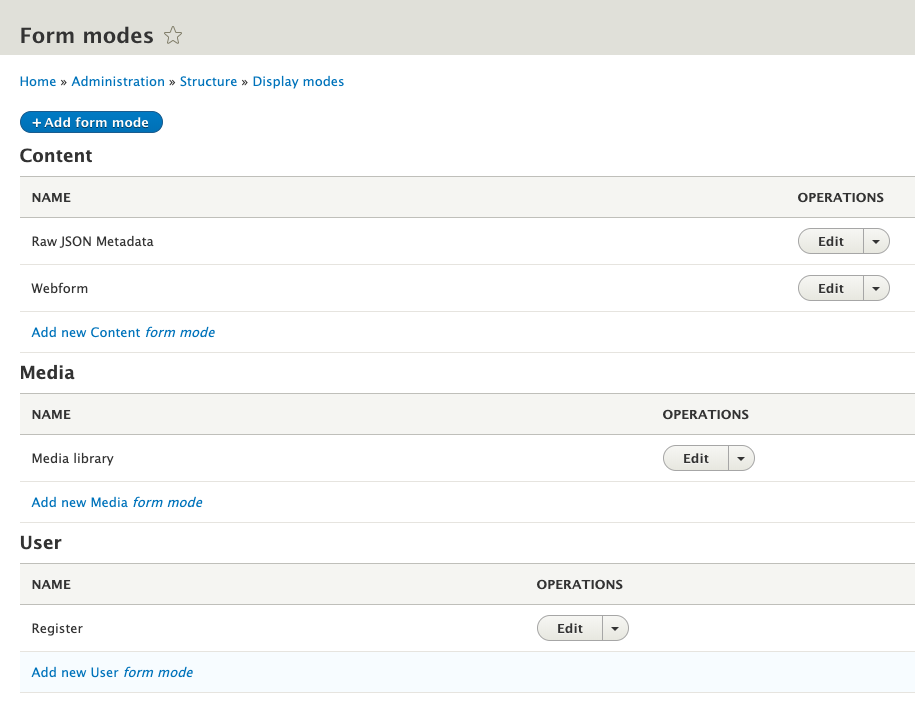Select the Raw JSON Metadata row name
915x721 pixels.
[92, 241]
